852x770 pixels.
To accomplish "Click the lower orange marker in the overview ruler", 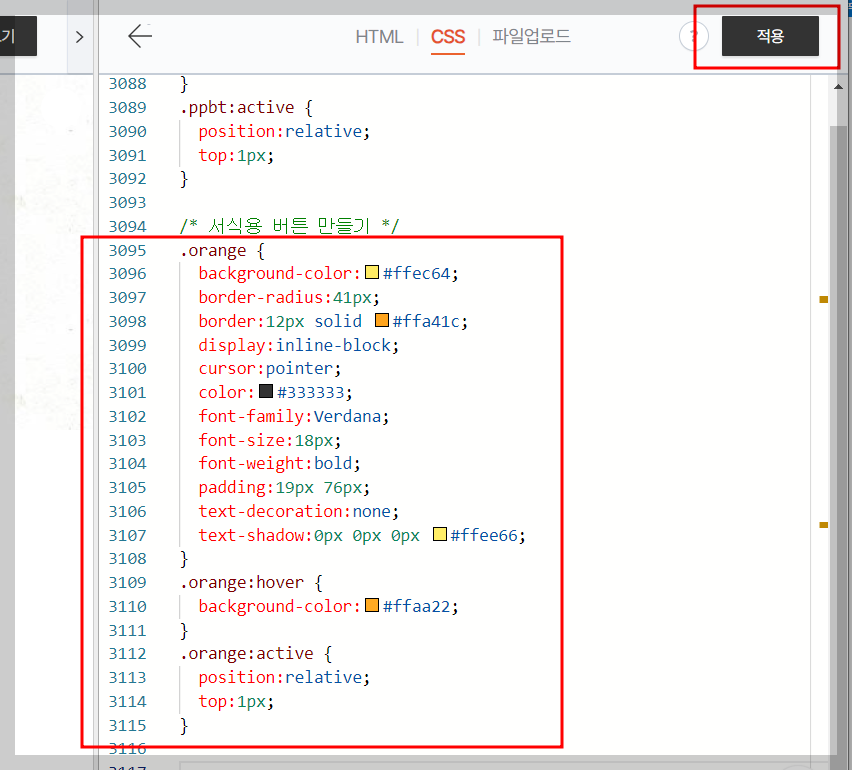I will pyautogui.click(x=824, y=525).
